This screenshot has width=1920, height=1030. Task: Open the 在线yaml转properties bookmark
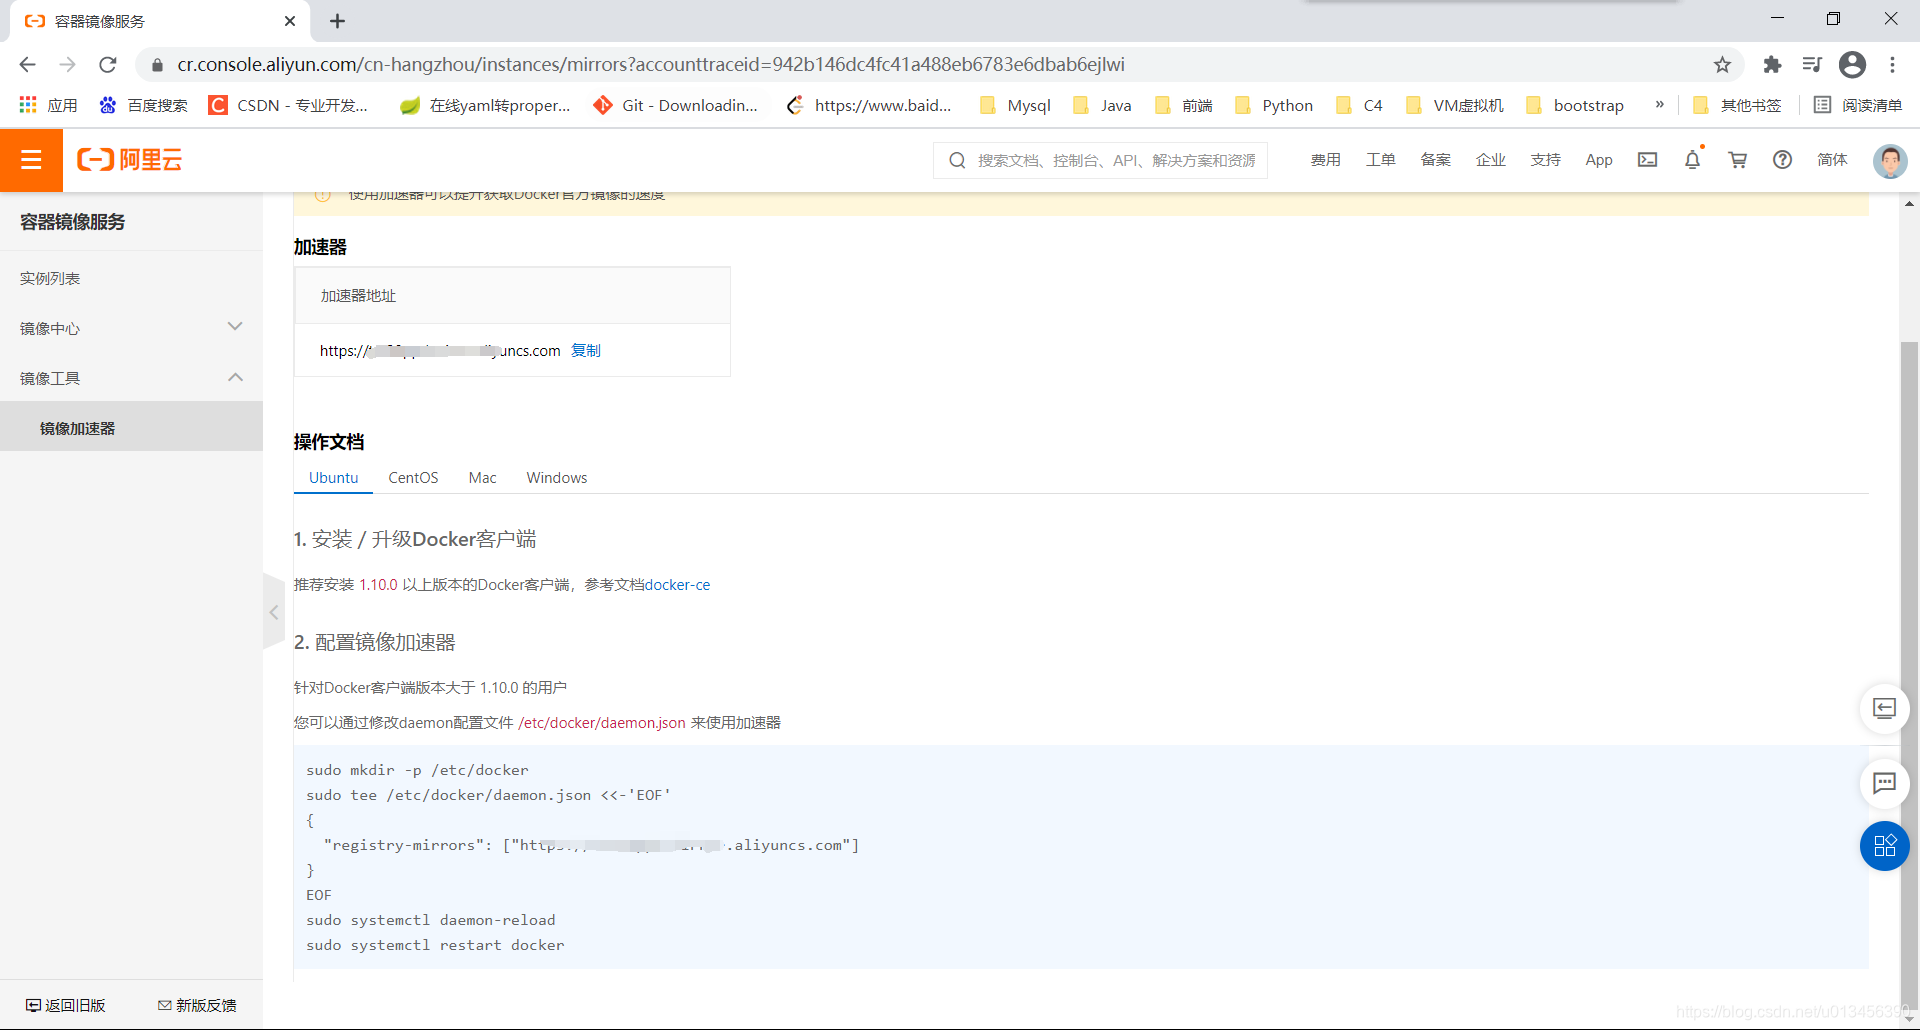click(485, 105)
